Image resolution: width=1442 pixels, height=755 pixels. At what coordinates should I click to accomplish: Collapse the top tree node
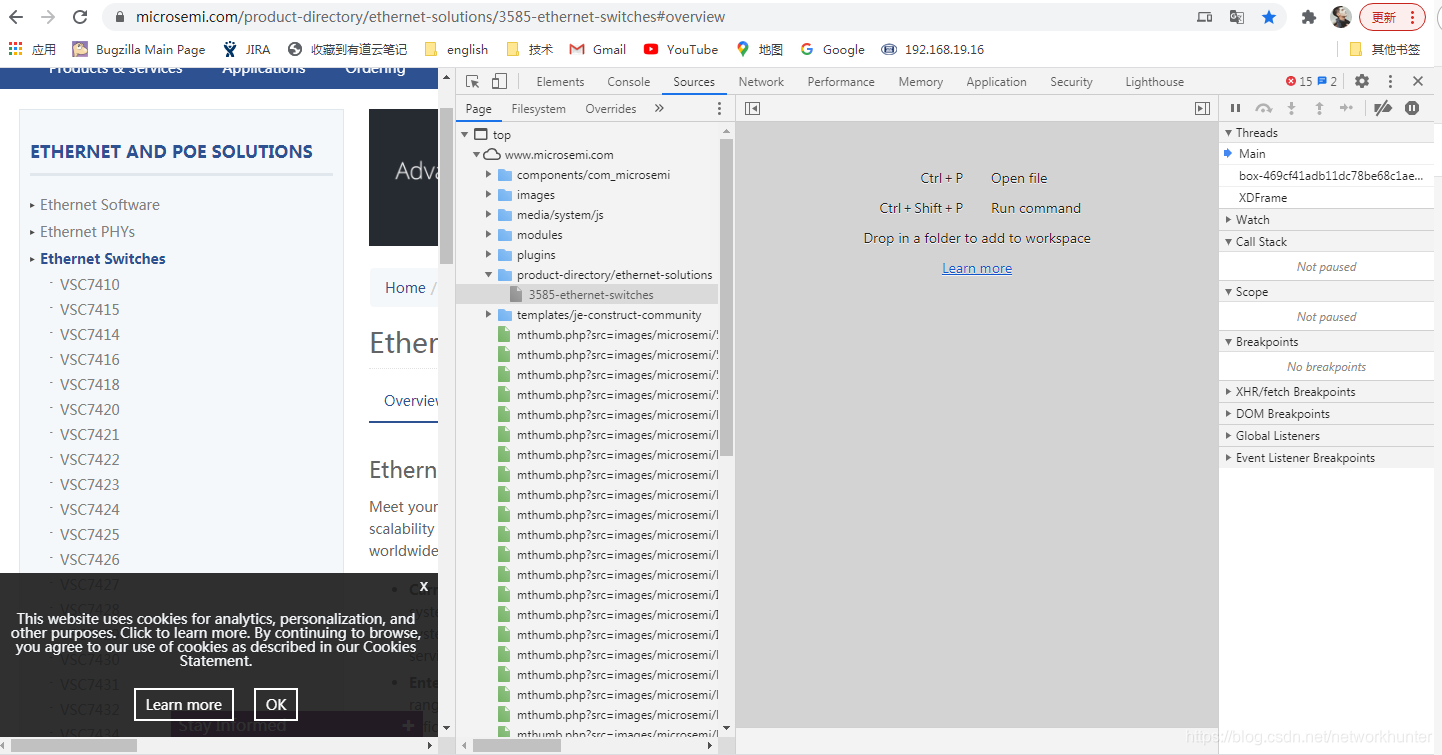pyautogui.click(x=465, y=135)
